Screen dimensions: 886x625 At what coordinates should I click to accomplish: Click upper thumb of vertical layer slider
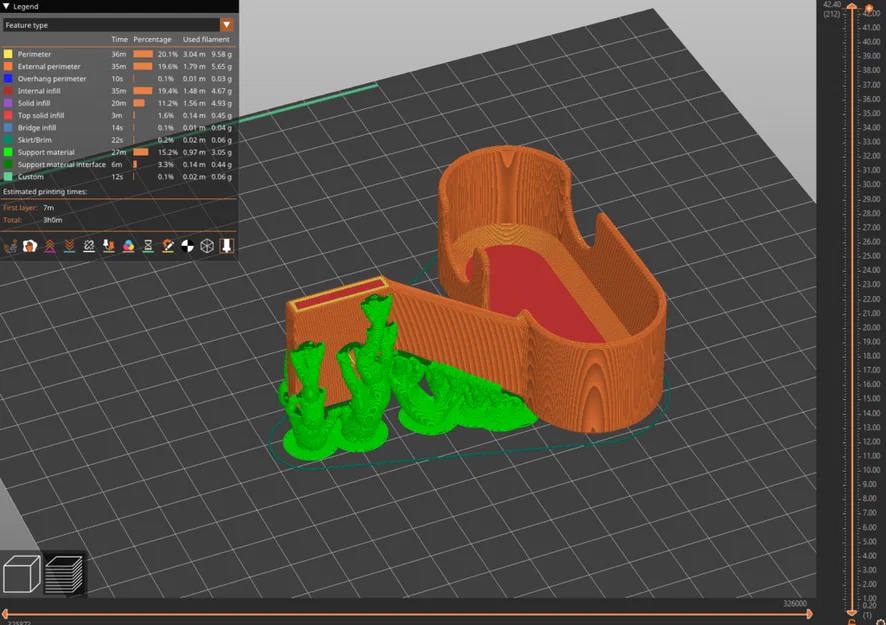click(852, 7)
